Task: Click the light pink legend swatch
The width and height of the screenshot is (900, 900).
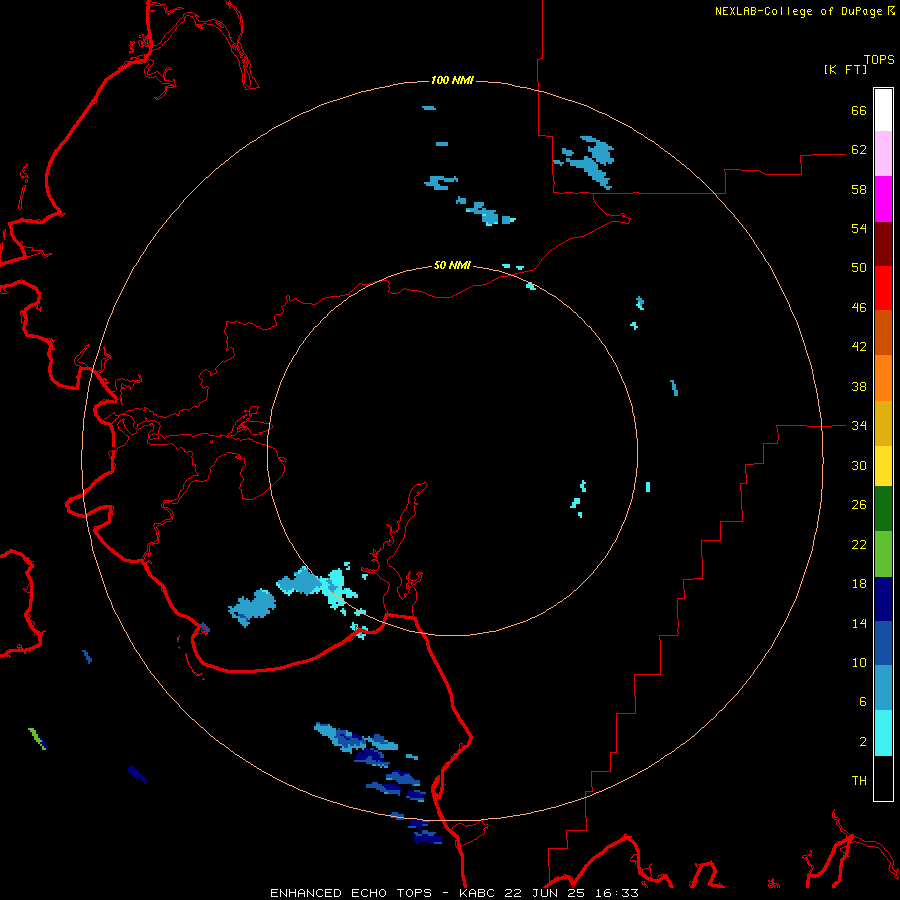Action: [883, 154]
